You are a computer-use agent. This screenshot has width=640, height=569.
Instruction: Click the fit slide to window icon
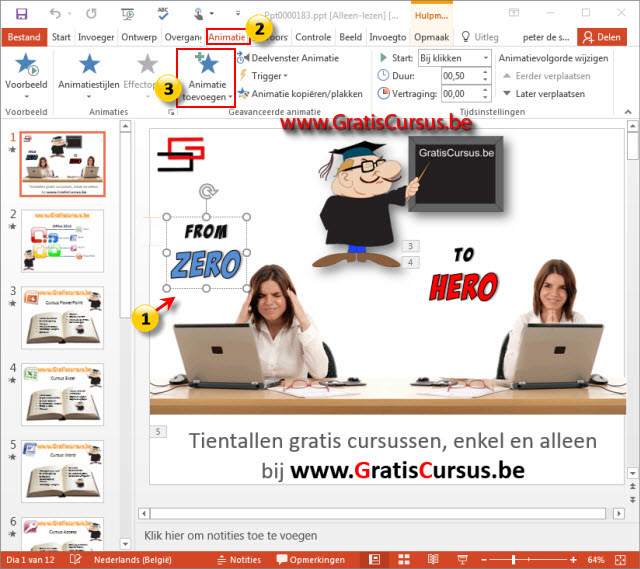pyautogui.click(x=620, y=560)
